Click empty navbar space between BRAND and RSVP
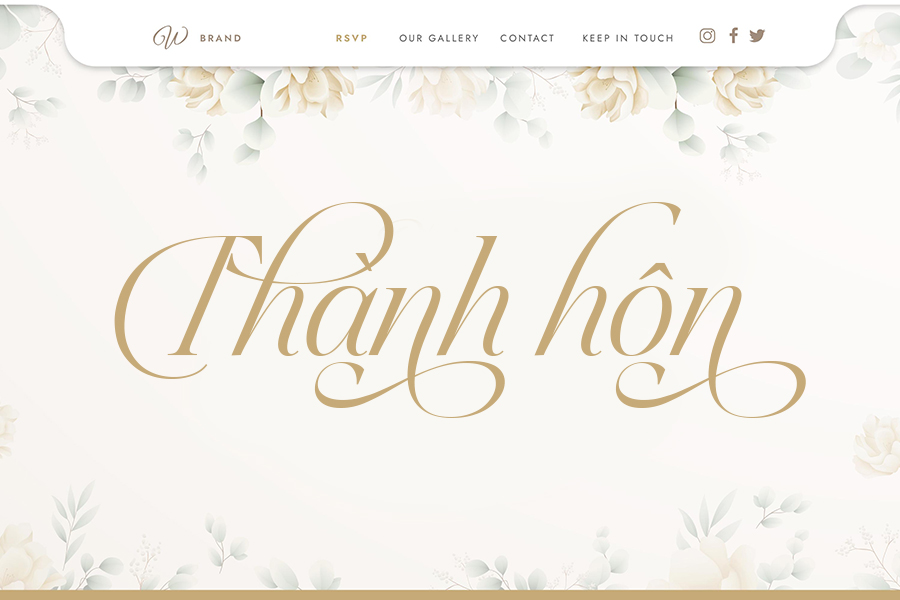Screen dimensions: 900x600 coord(288,38)
